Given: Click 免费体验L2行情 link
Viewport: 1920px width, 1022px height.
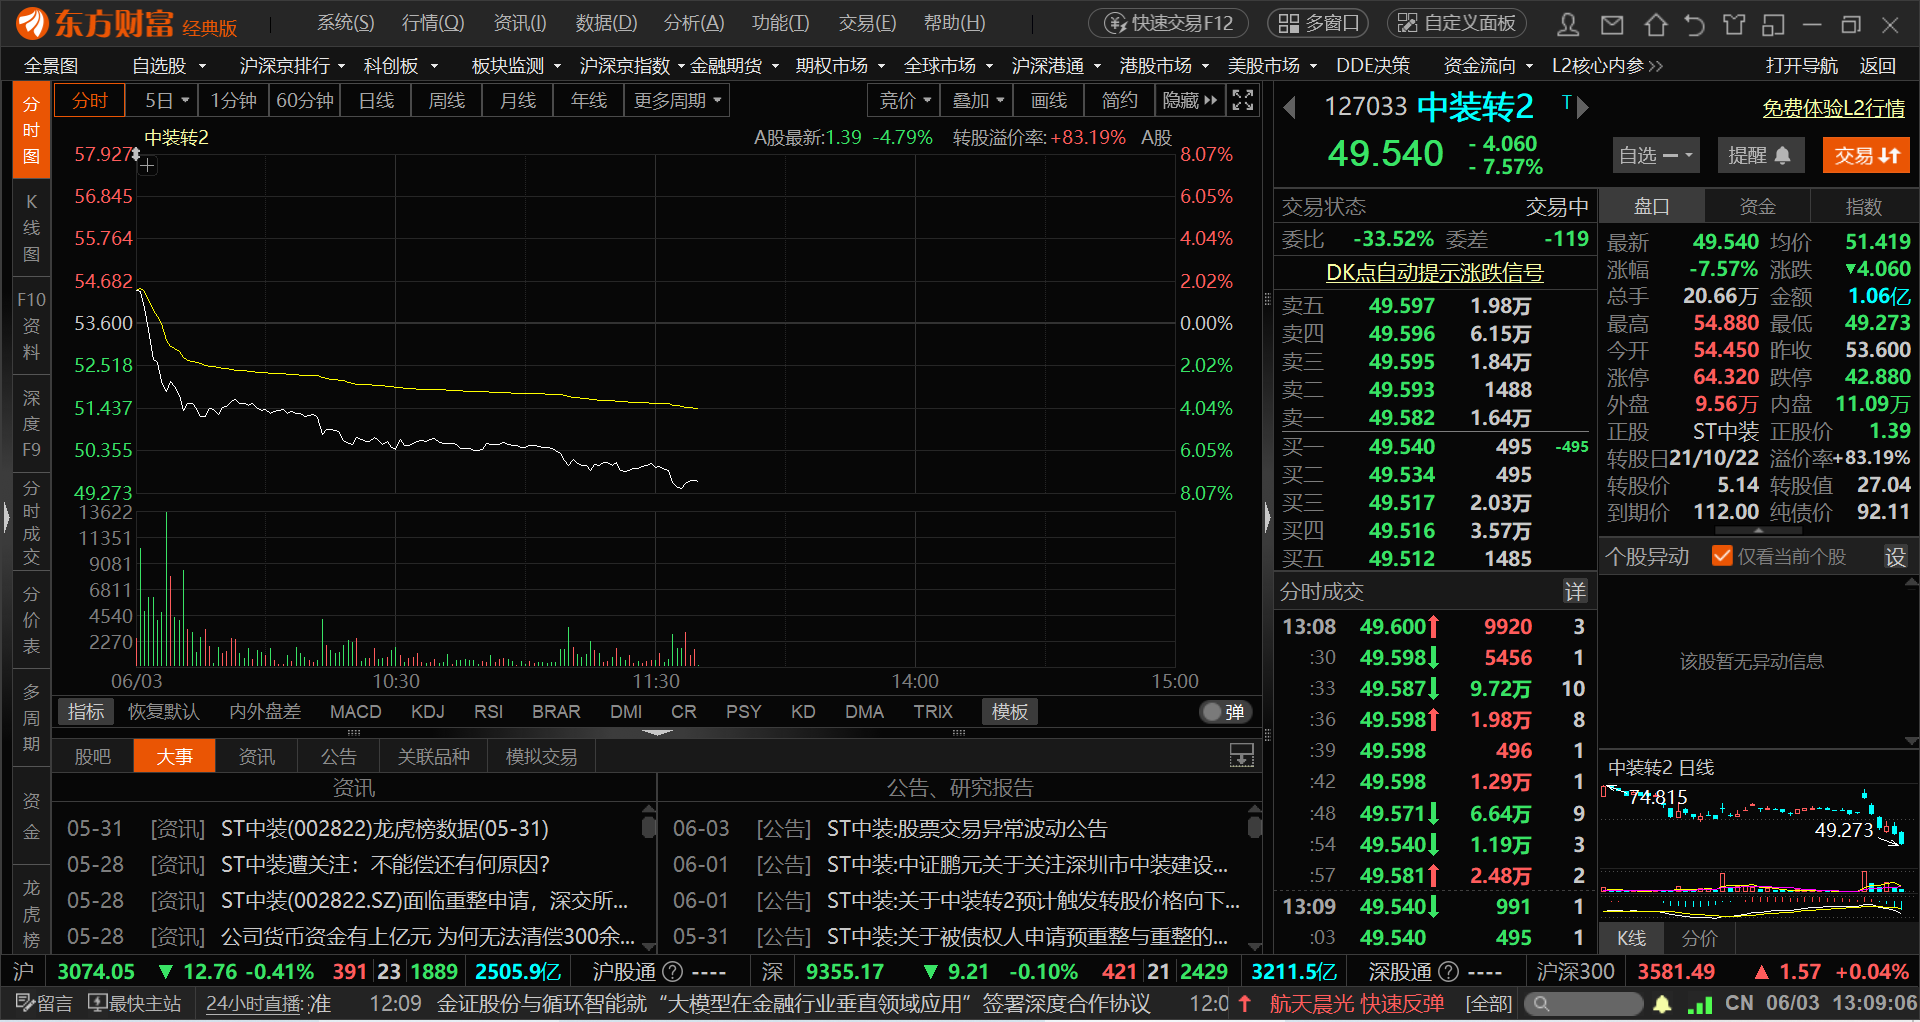Looking at the screenshot, I should click(x=1833, y=108).
